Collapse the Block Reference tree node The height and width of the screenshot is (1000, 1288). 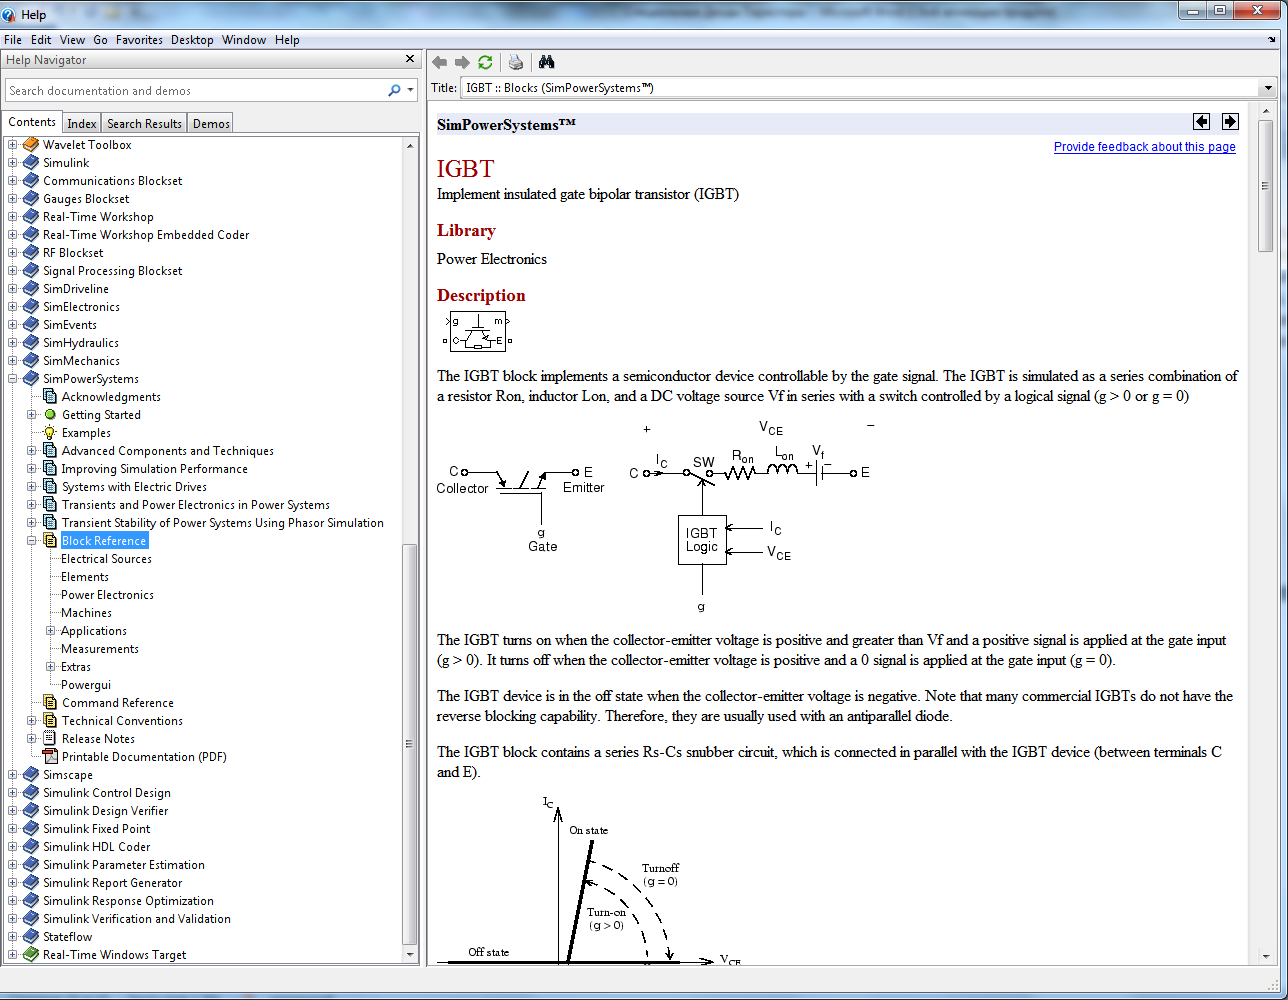32,541
